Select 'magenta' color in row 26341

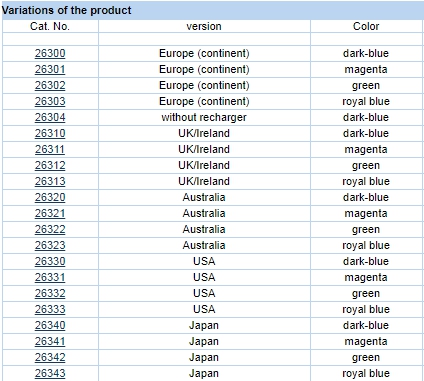point(366,341)
